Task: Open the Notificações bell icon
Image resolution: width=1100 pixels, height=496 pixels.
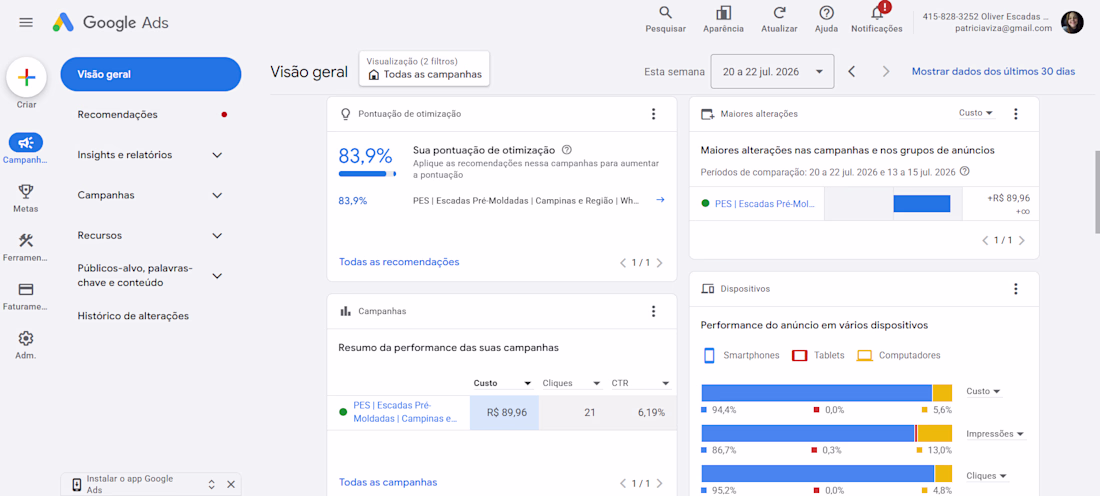Action: coord(877,13)
